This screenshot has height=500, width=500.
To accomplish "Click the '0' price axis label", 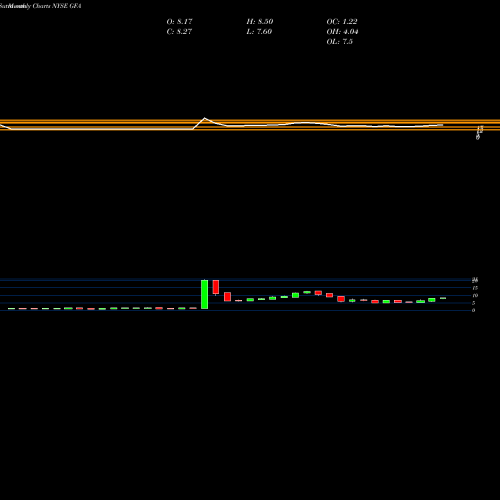I will 473,310.
